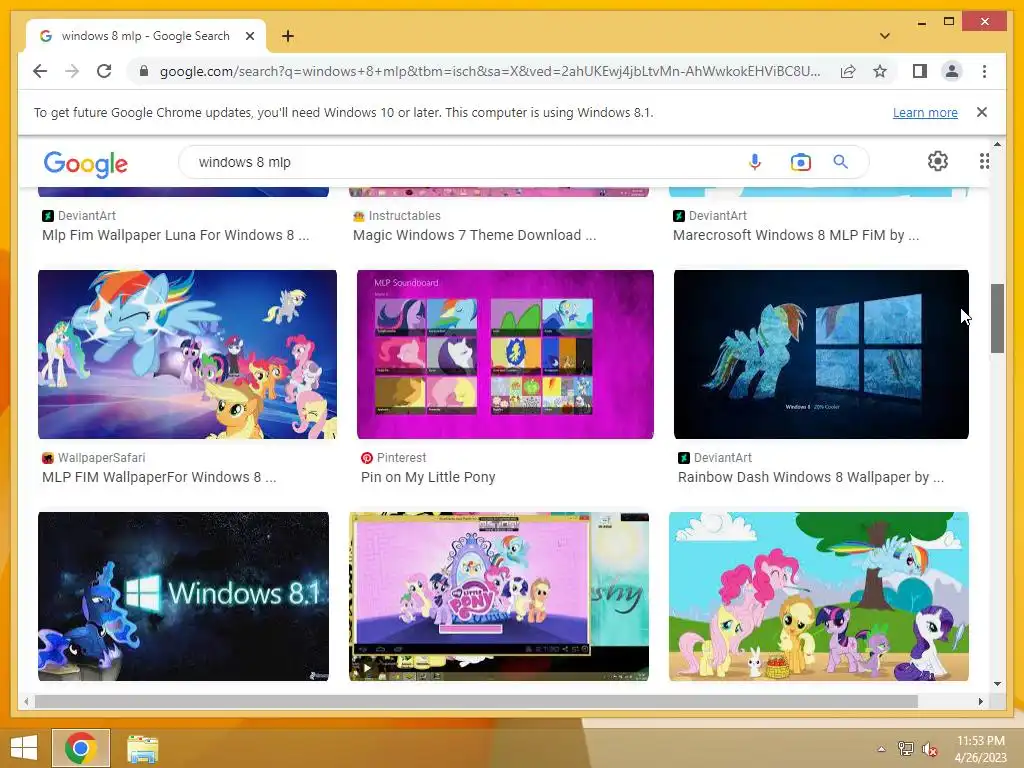The image size is (1024, 768).
Task: Open the Windows Start button
Action: [x=24, y=748]
